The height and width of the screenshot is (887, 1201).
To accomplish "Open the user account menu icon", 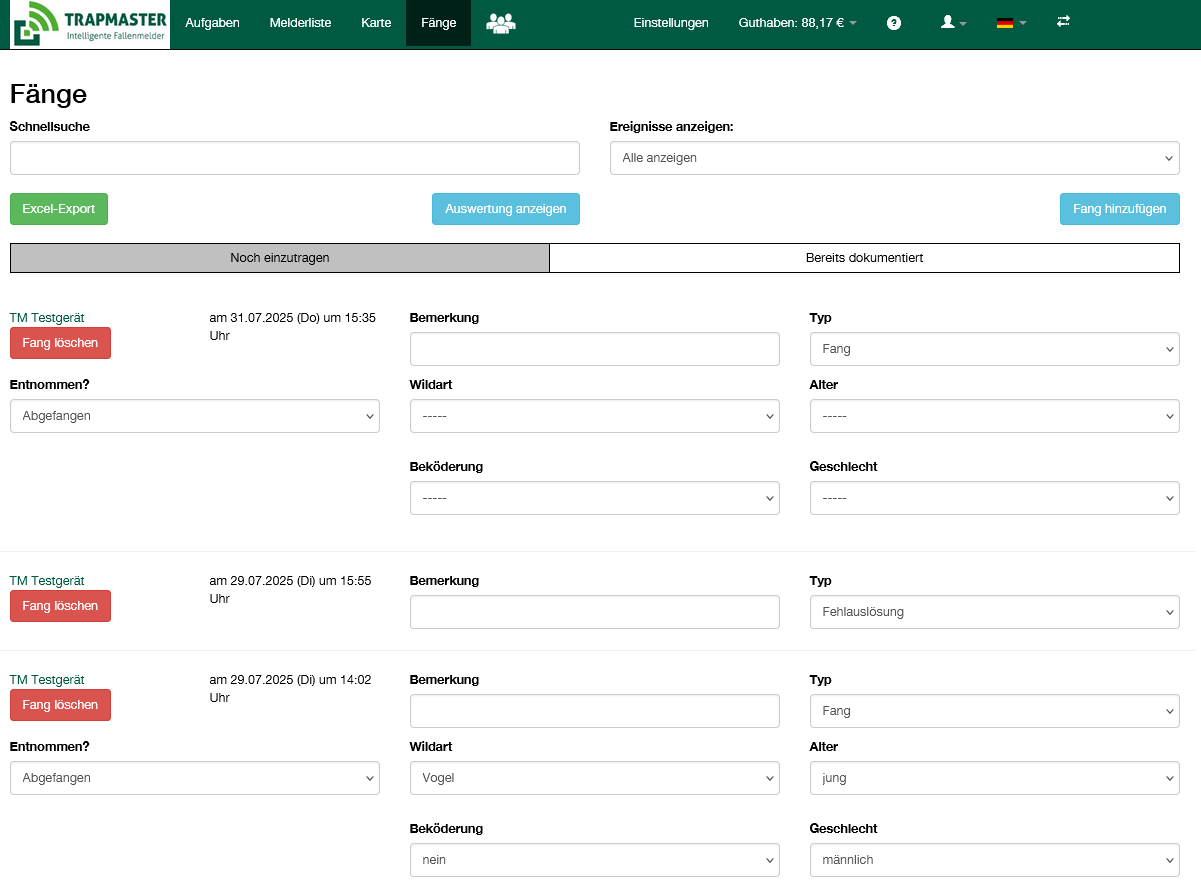I will pyautogui.click(x=953, y=23).
